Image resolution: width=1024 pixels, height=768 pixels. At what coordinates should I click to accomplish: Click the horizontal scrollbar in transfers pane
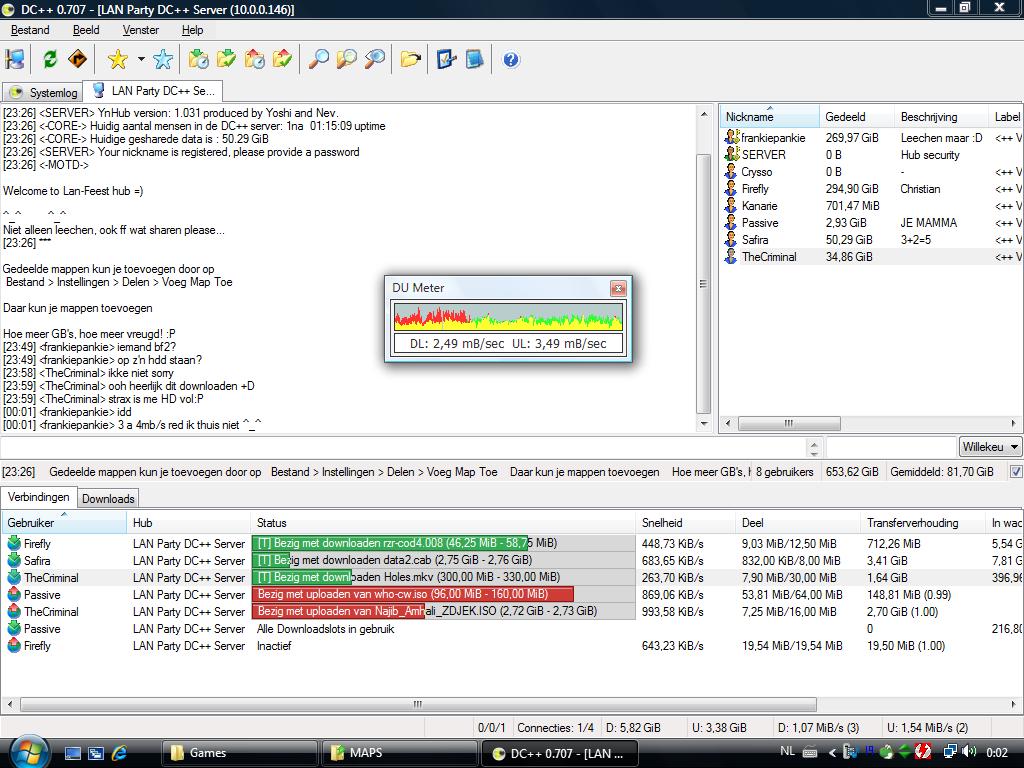417,704
